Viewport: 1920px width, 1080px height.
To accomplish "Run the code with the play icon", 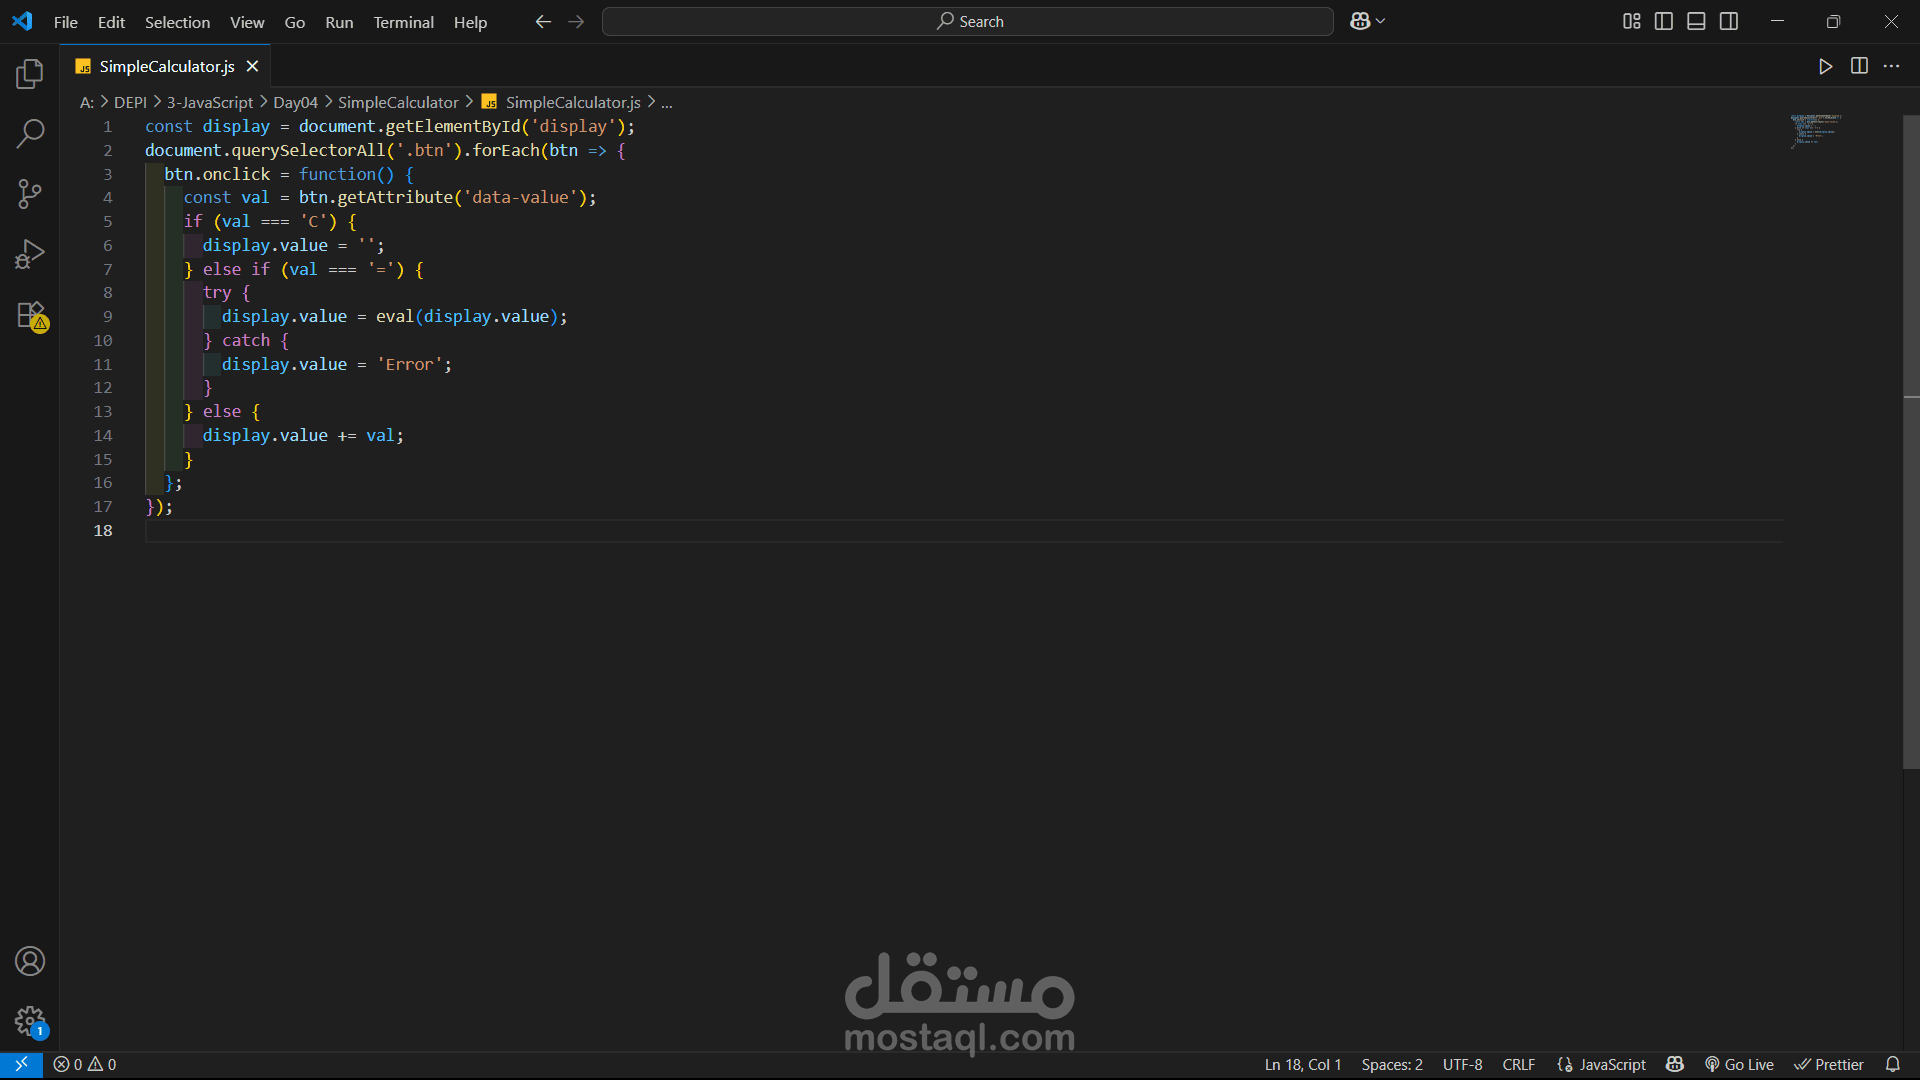I will click(x=1826, y=66).
